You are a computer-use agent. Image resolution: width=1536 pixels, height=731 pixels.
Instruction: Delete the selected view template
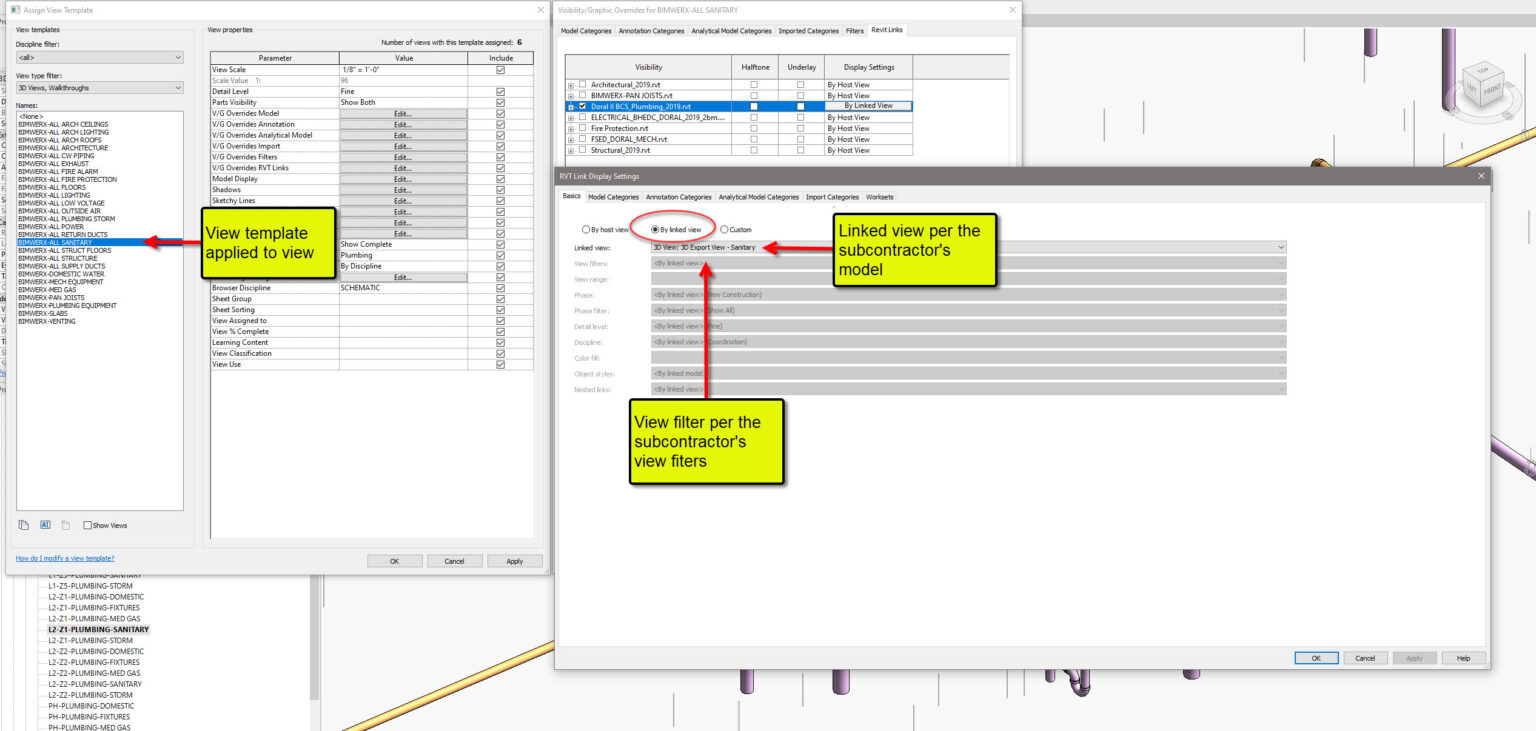point(64,525)
